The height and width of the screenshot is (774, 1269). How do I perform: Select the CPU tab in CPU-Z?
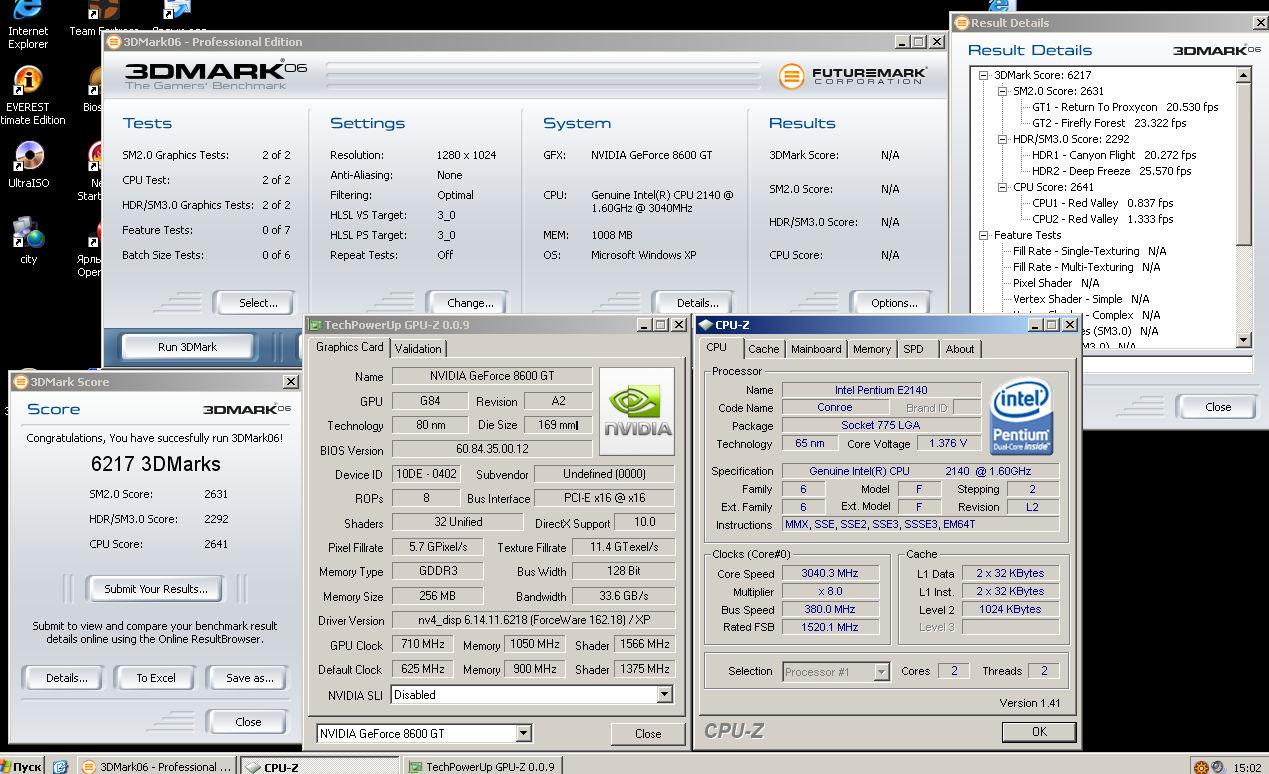pyautogui.click(x=717, y=347)
